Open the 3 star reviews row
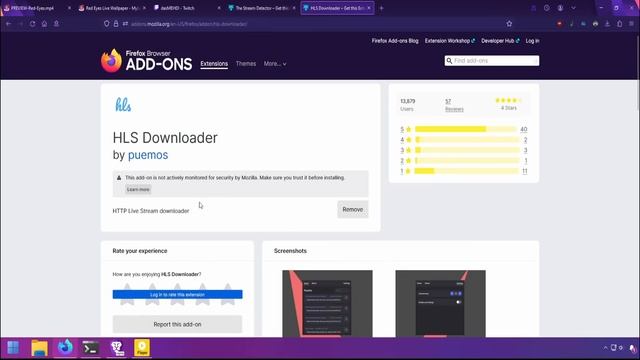This screenshot has width=640, height=360. (464, 150)
